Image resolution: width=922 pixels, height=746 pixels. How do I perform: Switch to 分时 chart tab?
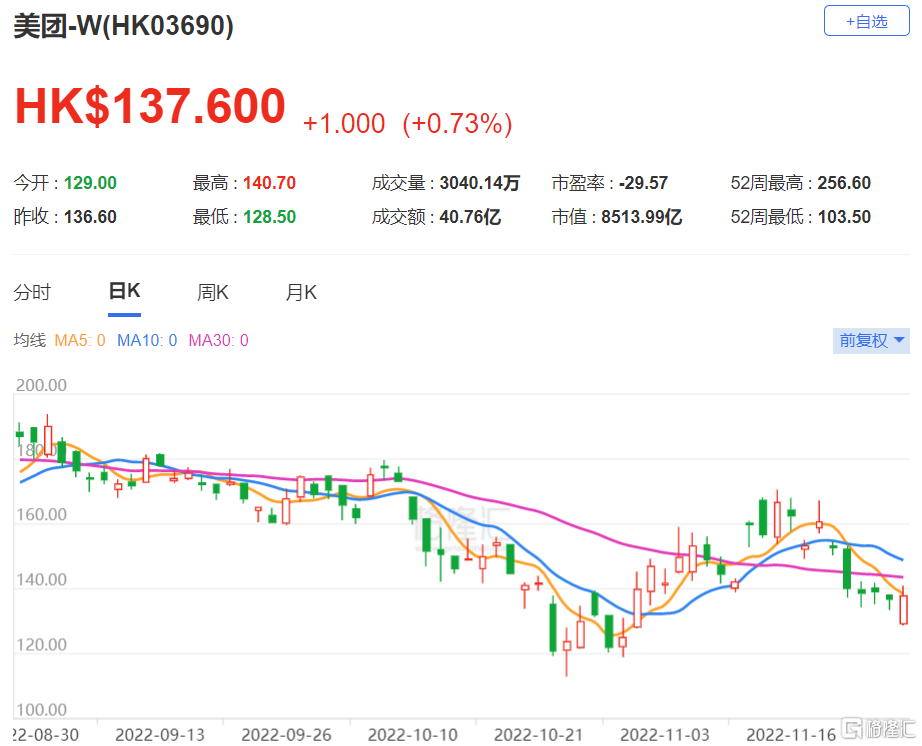(32, 292)
